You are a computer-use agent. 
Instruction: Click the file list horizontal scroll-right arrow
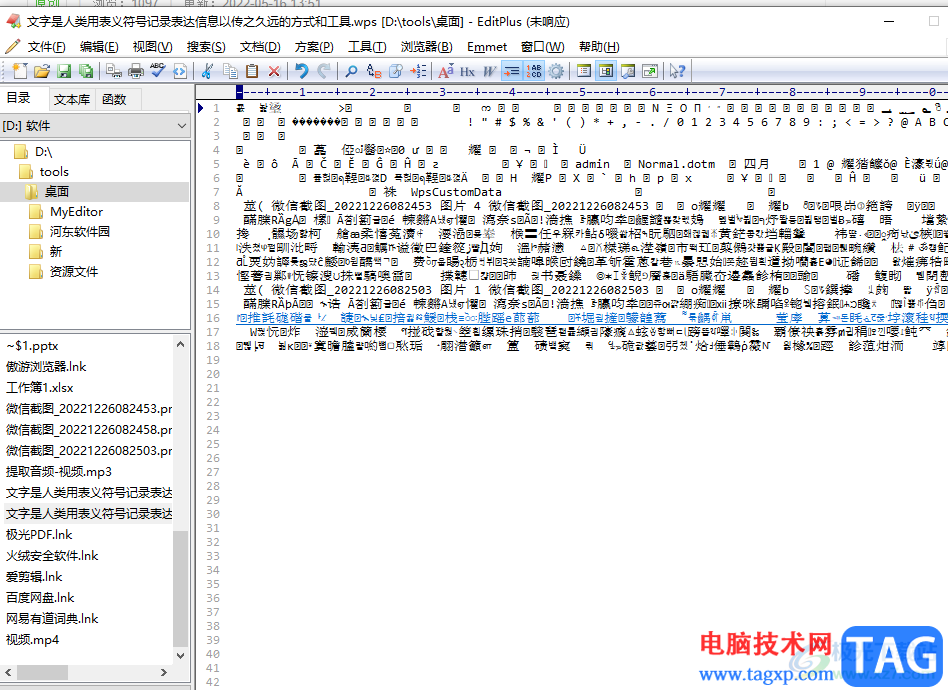[164, 672]
